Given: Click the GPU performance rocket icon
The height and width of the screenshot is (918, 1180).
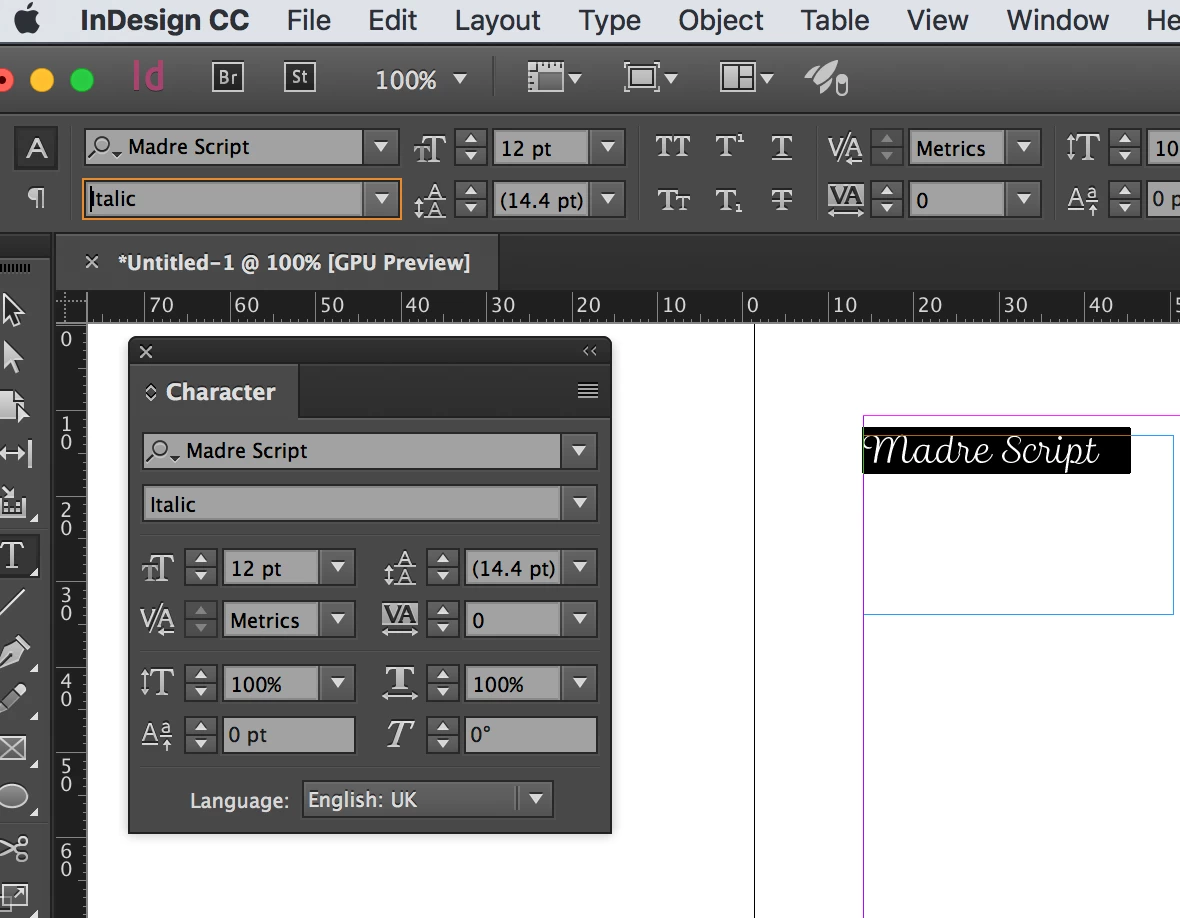Looking at the screenshot, I should pos(827,78).
